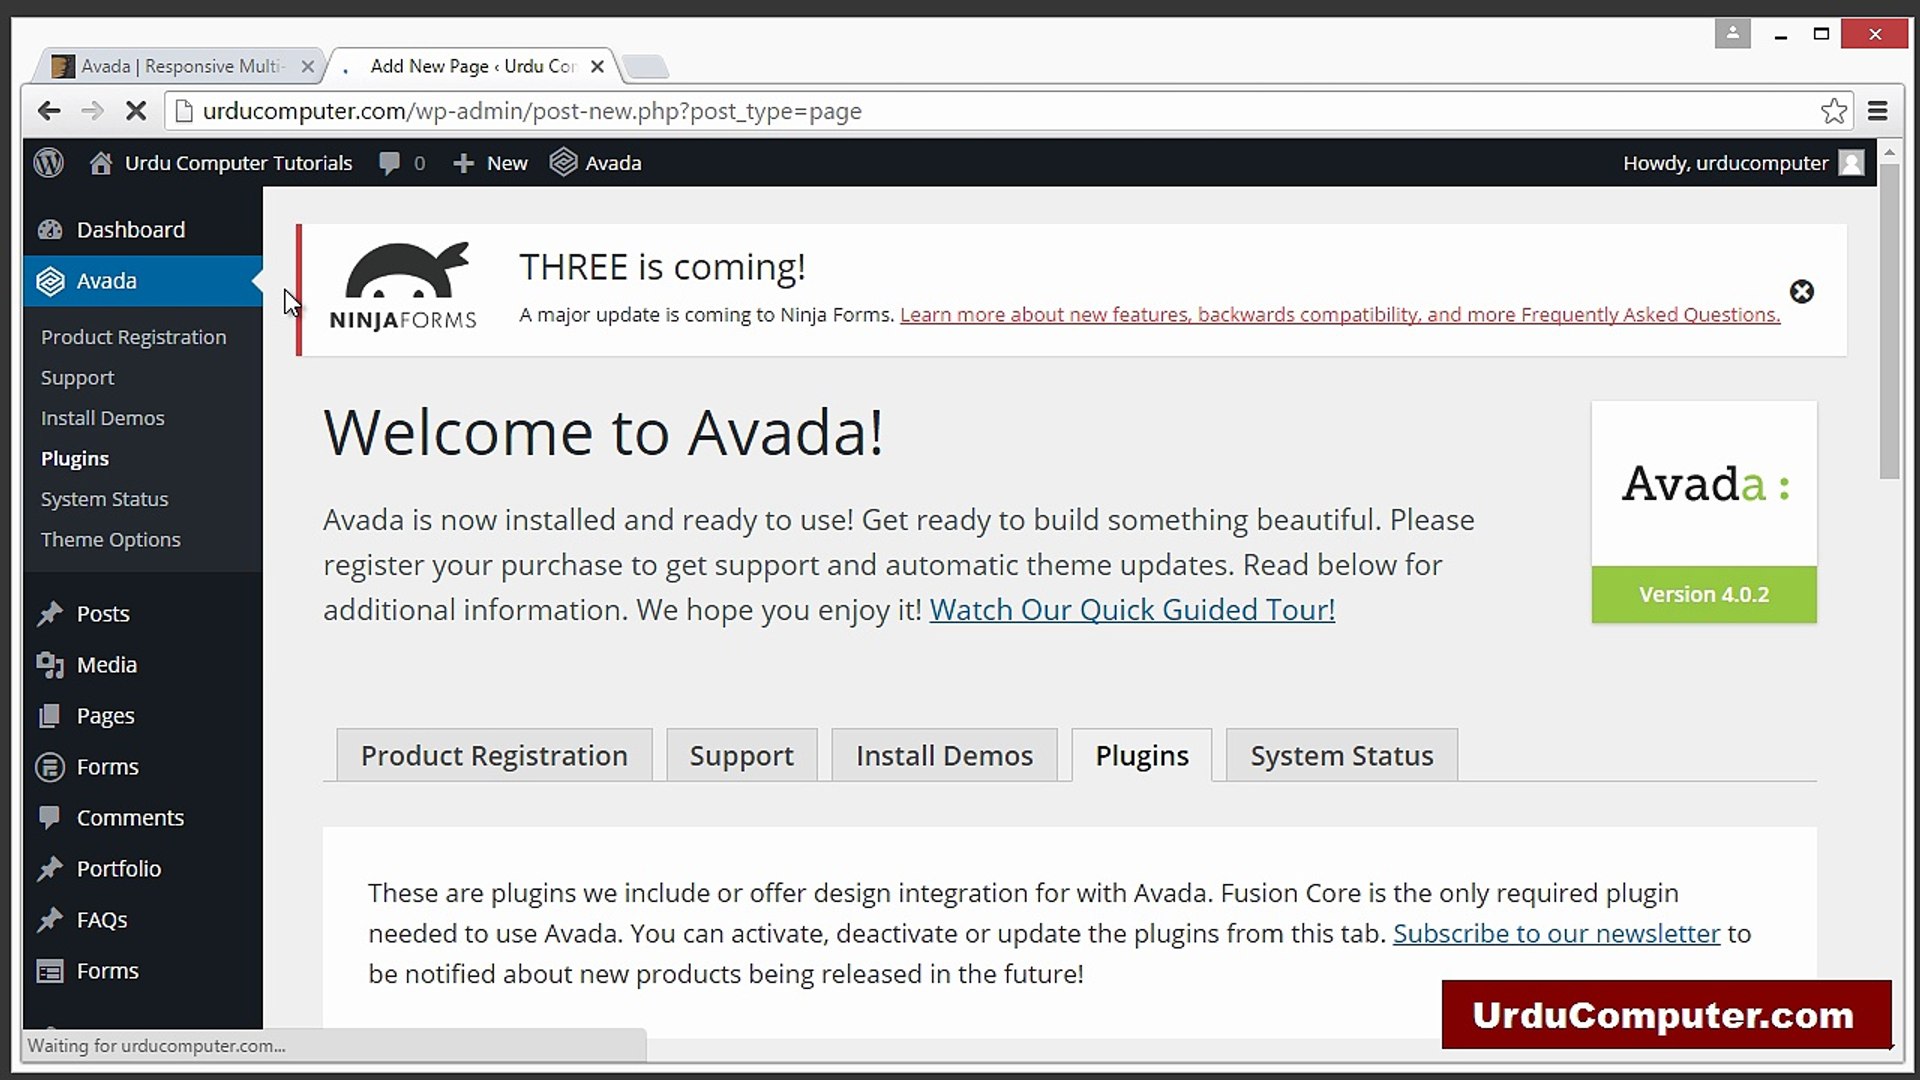This screenshot has width=1920, height=1080.
Task: Open Portfolio via its sidebar icon
Action: (x=50, y=868)
